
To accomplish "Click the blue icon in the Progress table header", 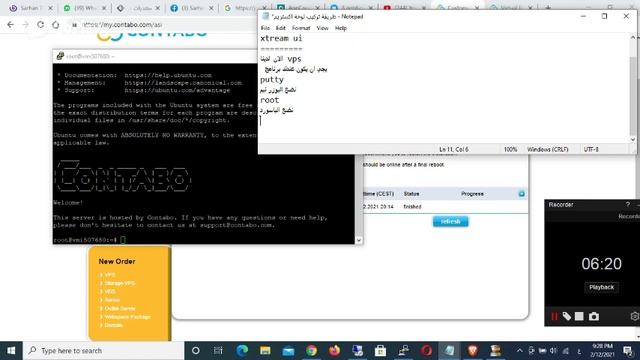I will click(522, 194).
